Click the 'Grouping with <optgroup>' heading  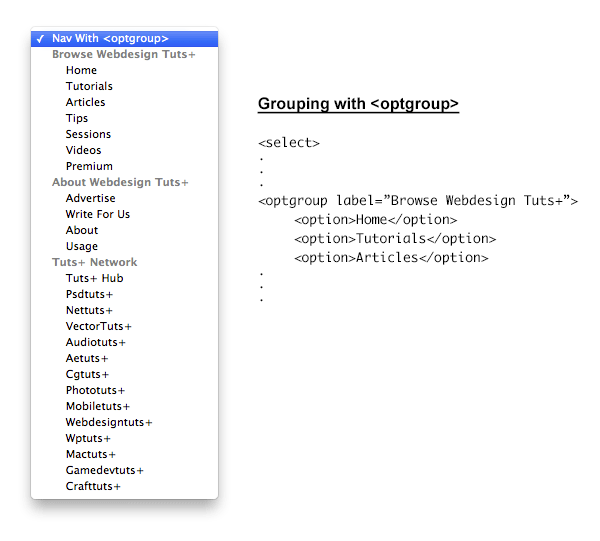click(358, 104)
